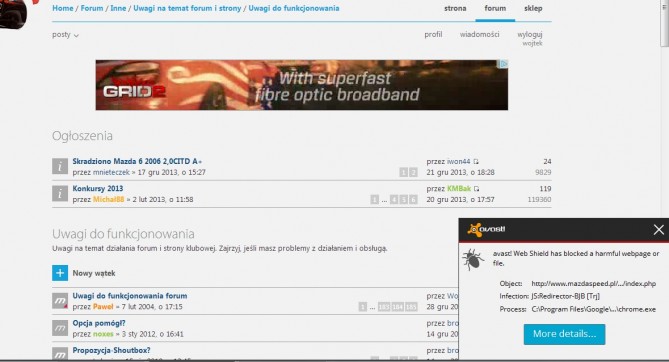Switch to the strona tab
This screenshot has width=669, height=362.
point(455,9)
